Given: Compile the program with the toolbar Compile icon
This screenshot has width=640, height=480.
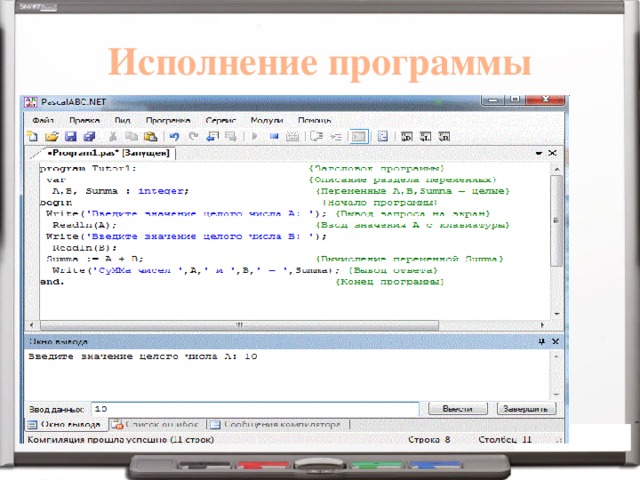Looking at the screenshot, I should pyautogui.click(x=292, y=136).
